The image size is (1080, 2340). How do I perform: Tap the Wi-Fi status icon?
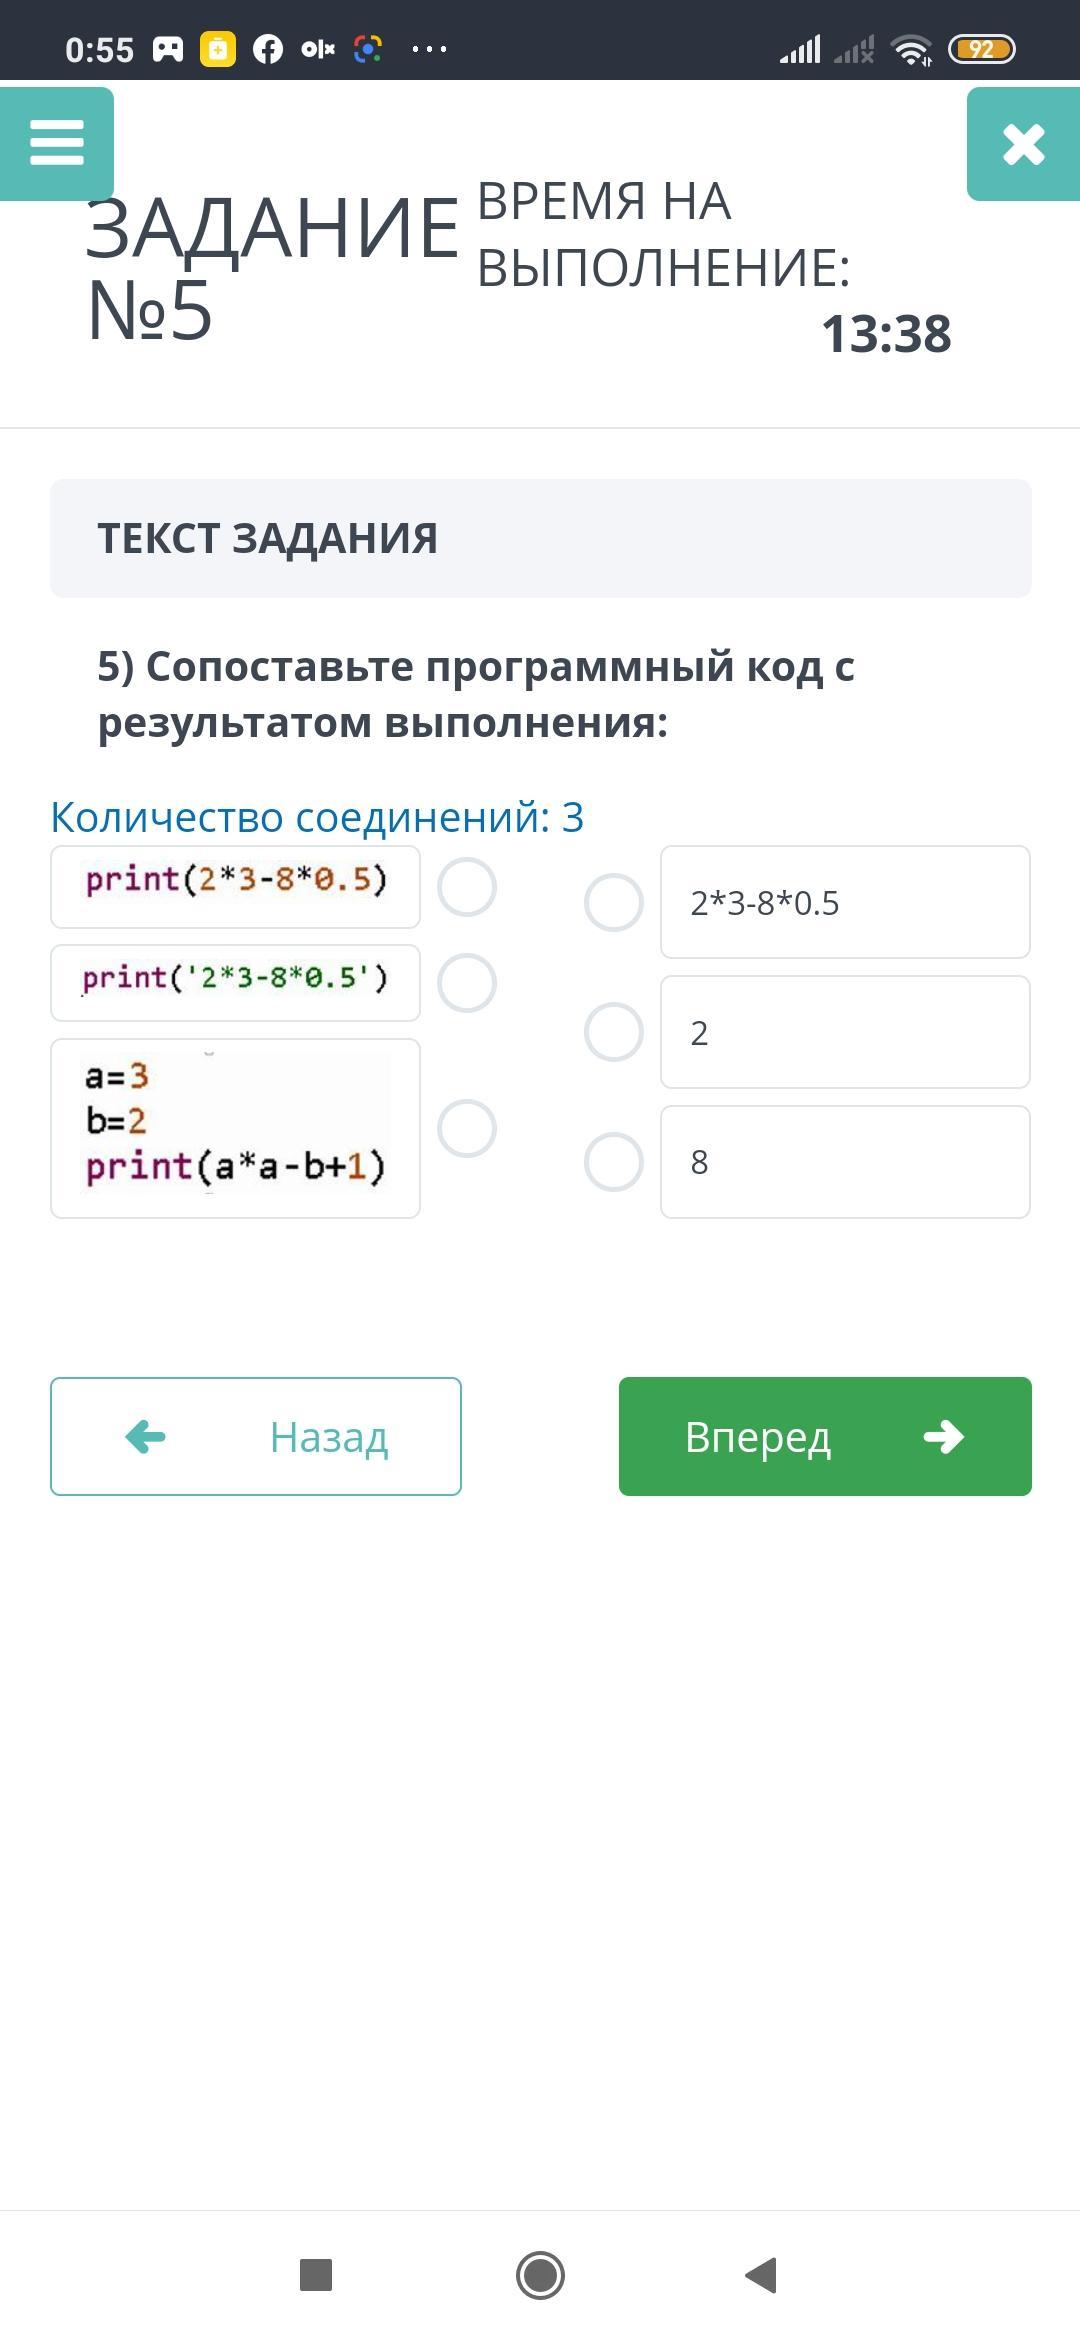[x=911, y=49]
